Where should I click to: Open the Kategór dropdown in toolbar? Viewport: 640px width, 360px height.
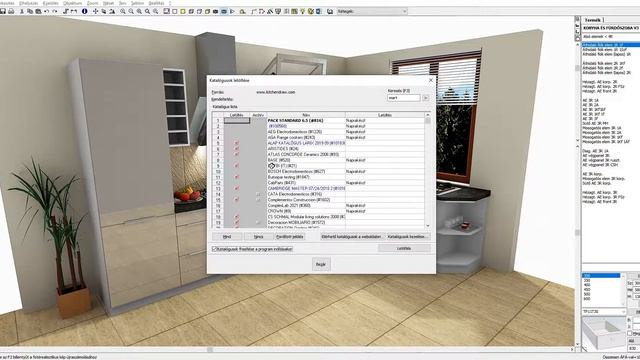point(372,11)
